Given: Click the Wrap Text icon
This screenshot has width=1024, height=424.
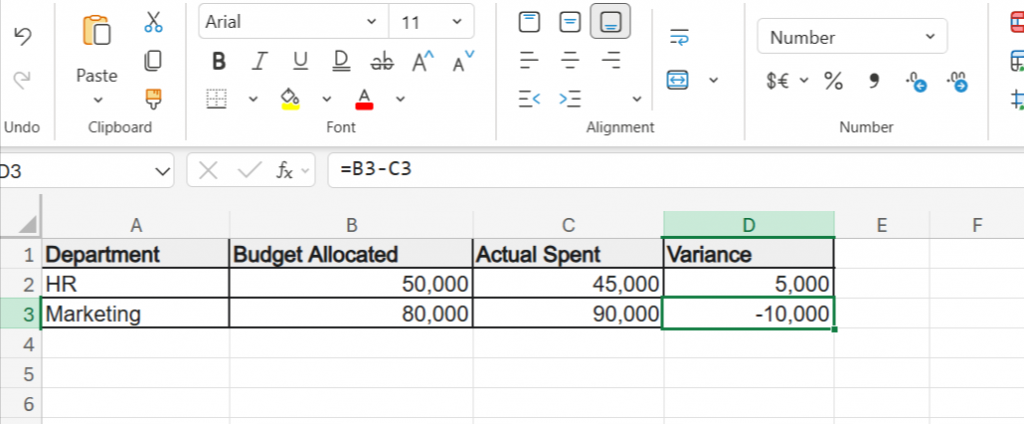Looking at the screenshot, I should tap(679, 38).
